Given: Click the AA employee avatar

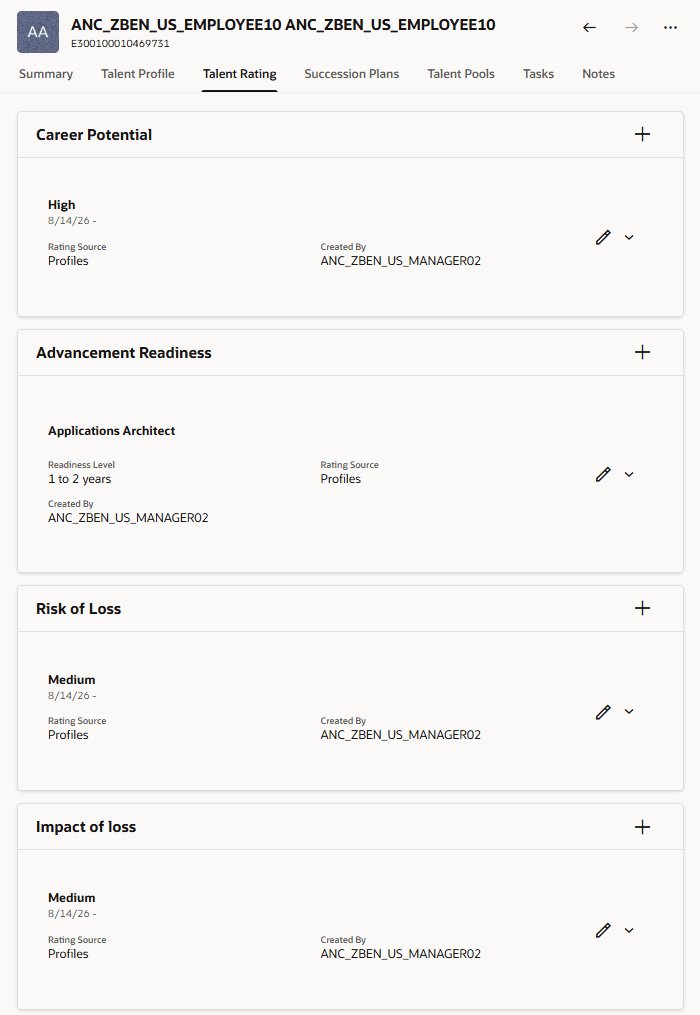Looking at the screenshot, I should 38,32.
